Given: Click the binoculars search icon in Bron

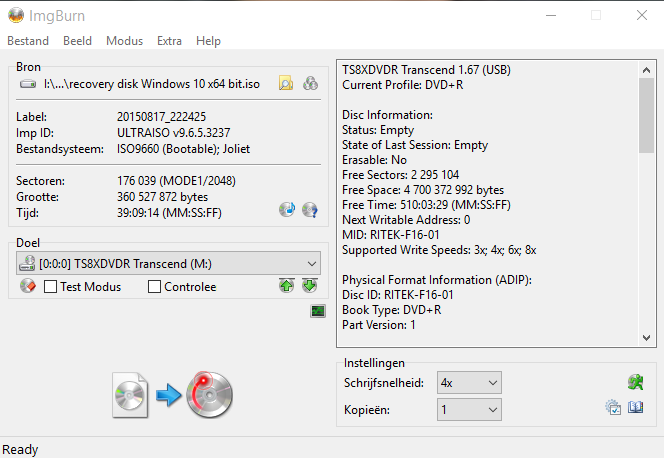Looking at the screenshot, I should (x=310, y=84).
